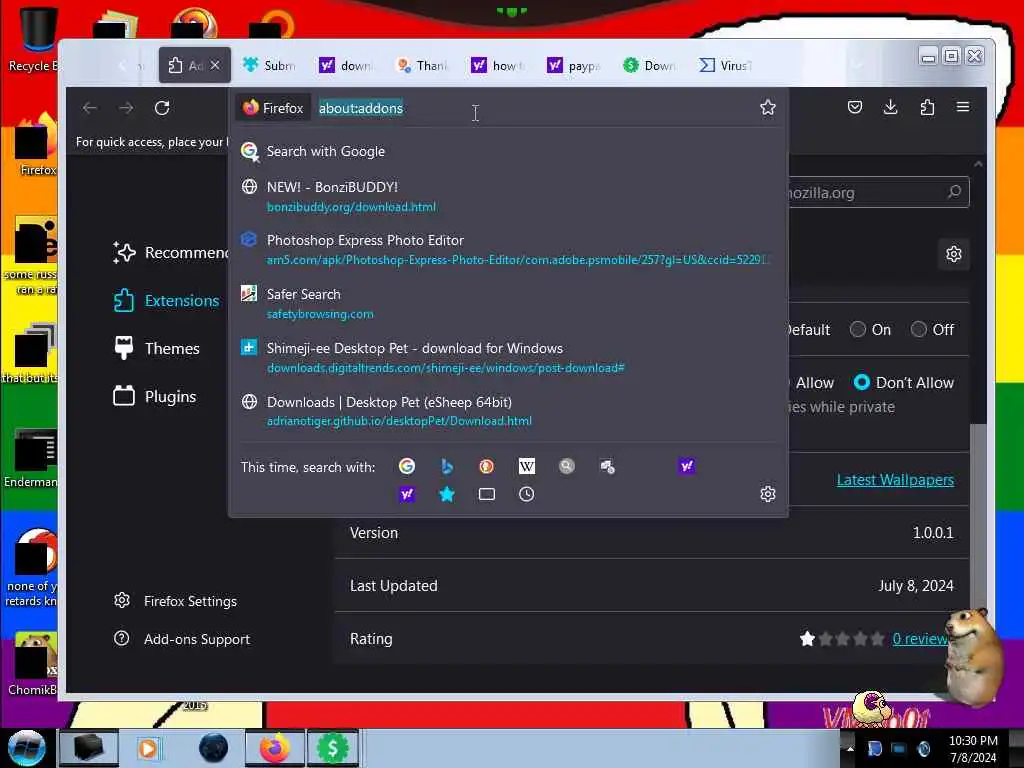The width and height of the screenshot is (1024, 768).
Task: Select the Off radio button
Action: (x=918, y=329)
